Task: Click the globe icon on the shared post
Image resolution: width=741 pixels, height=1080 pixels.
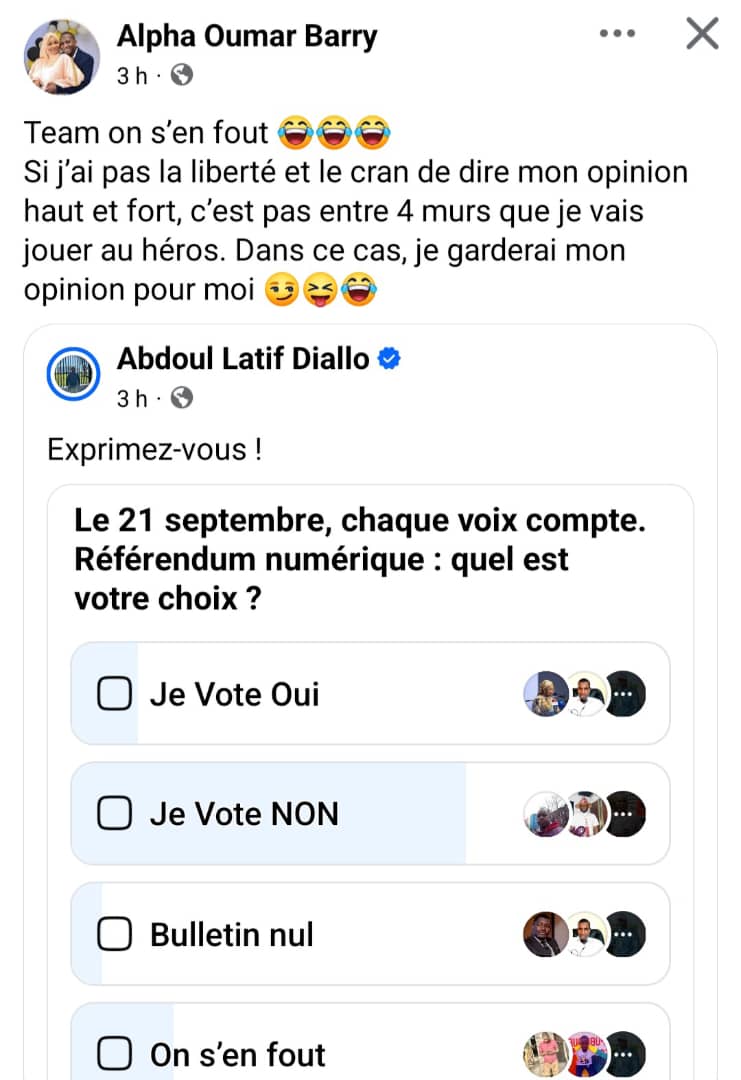Action: point(181,399)
